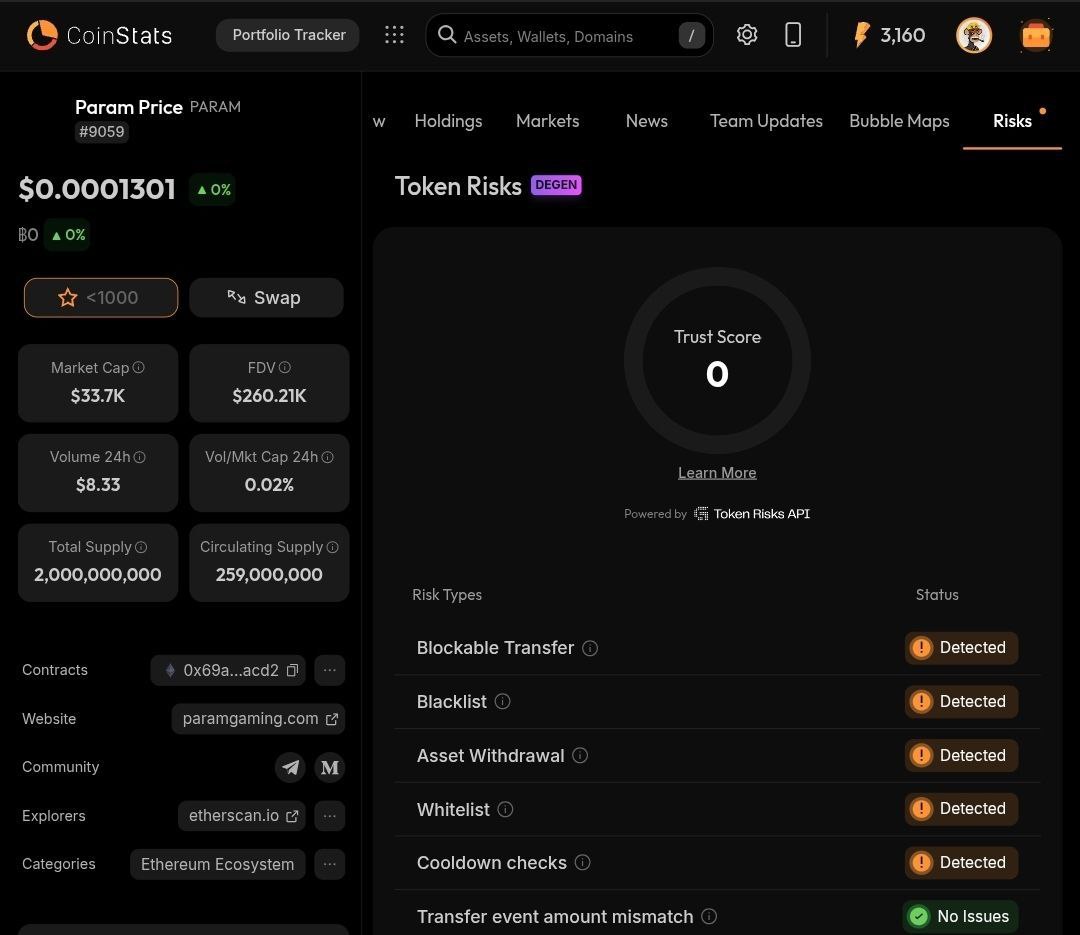Switch to the Bubble Maps tab
This screenshot has height=935, width=1080.
[899, 121]
